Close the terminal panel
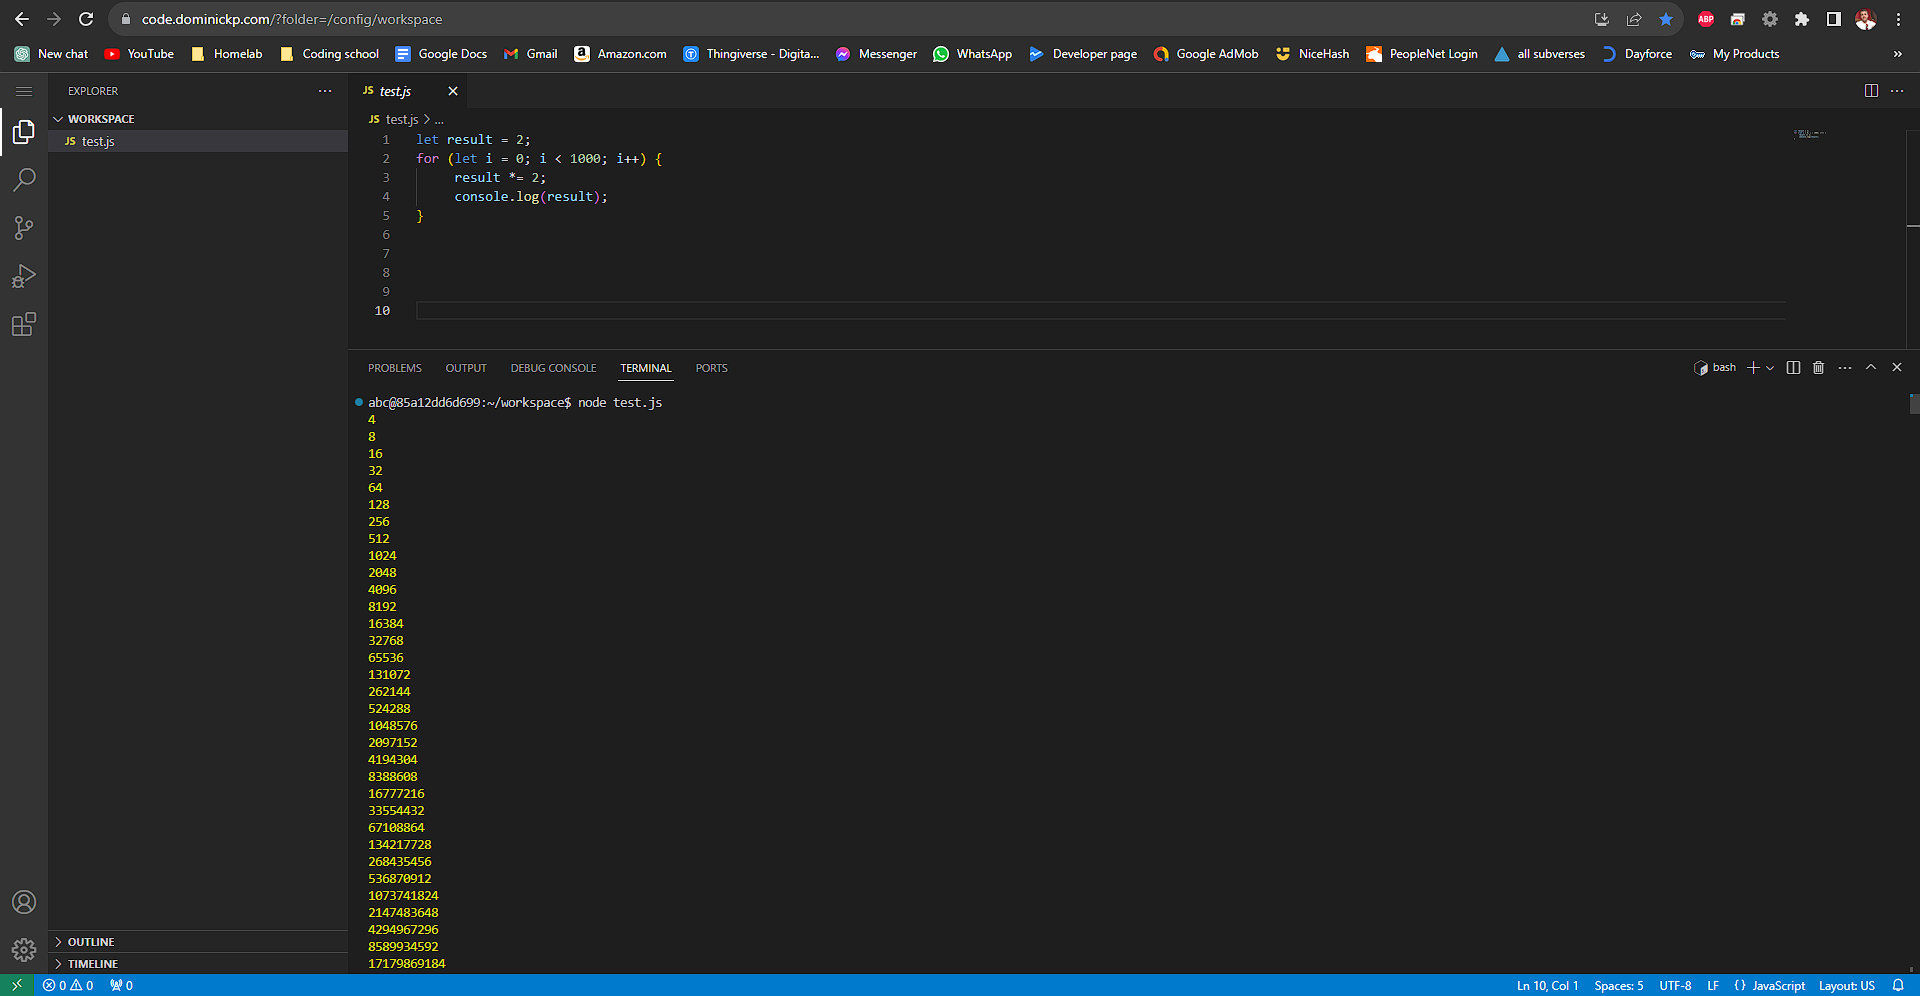Screen dimensions: 1920x996 point(1897,368)
